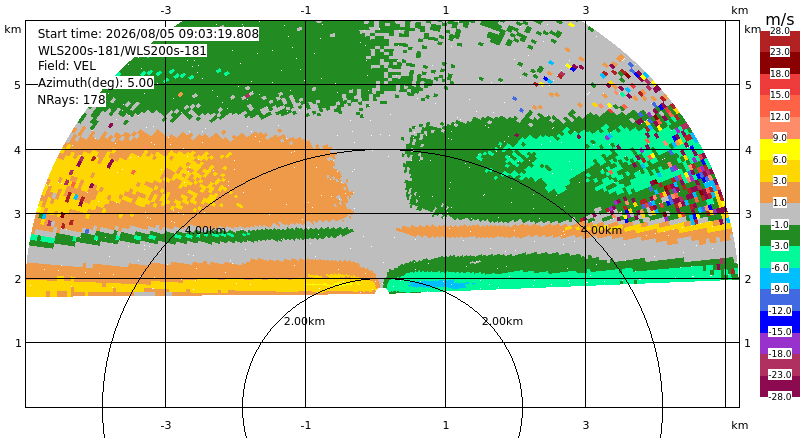Click the orange 1.0 to 3.0 colorbar band
Viewport: 800px width, 438px height.
(780, 192)
